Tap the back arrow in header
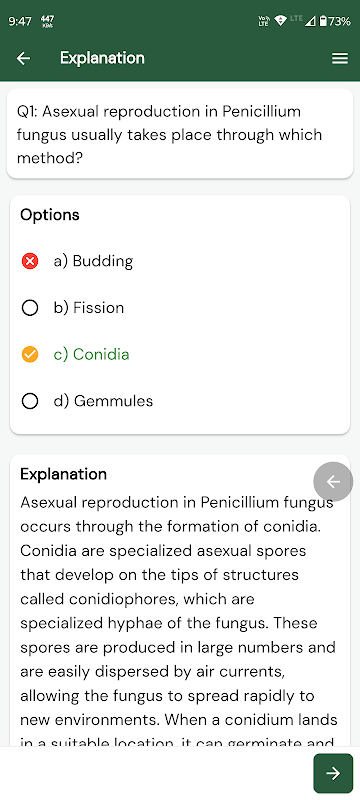Screen dimensions: 360x800 tap(23, 58)
